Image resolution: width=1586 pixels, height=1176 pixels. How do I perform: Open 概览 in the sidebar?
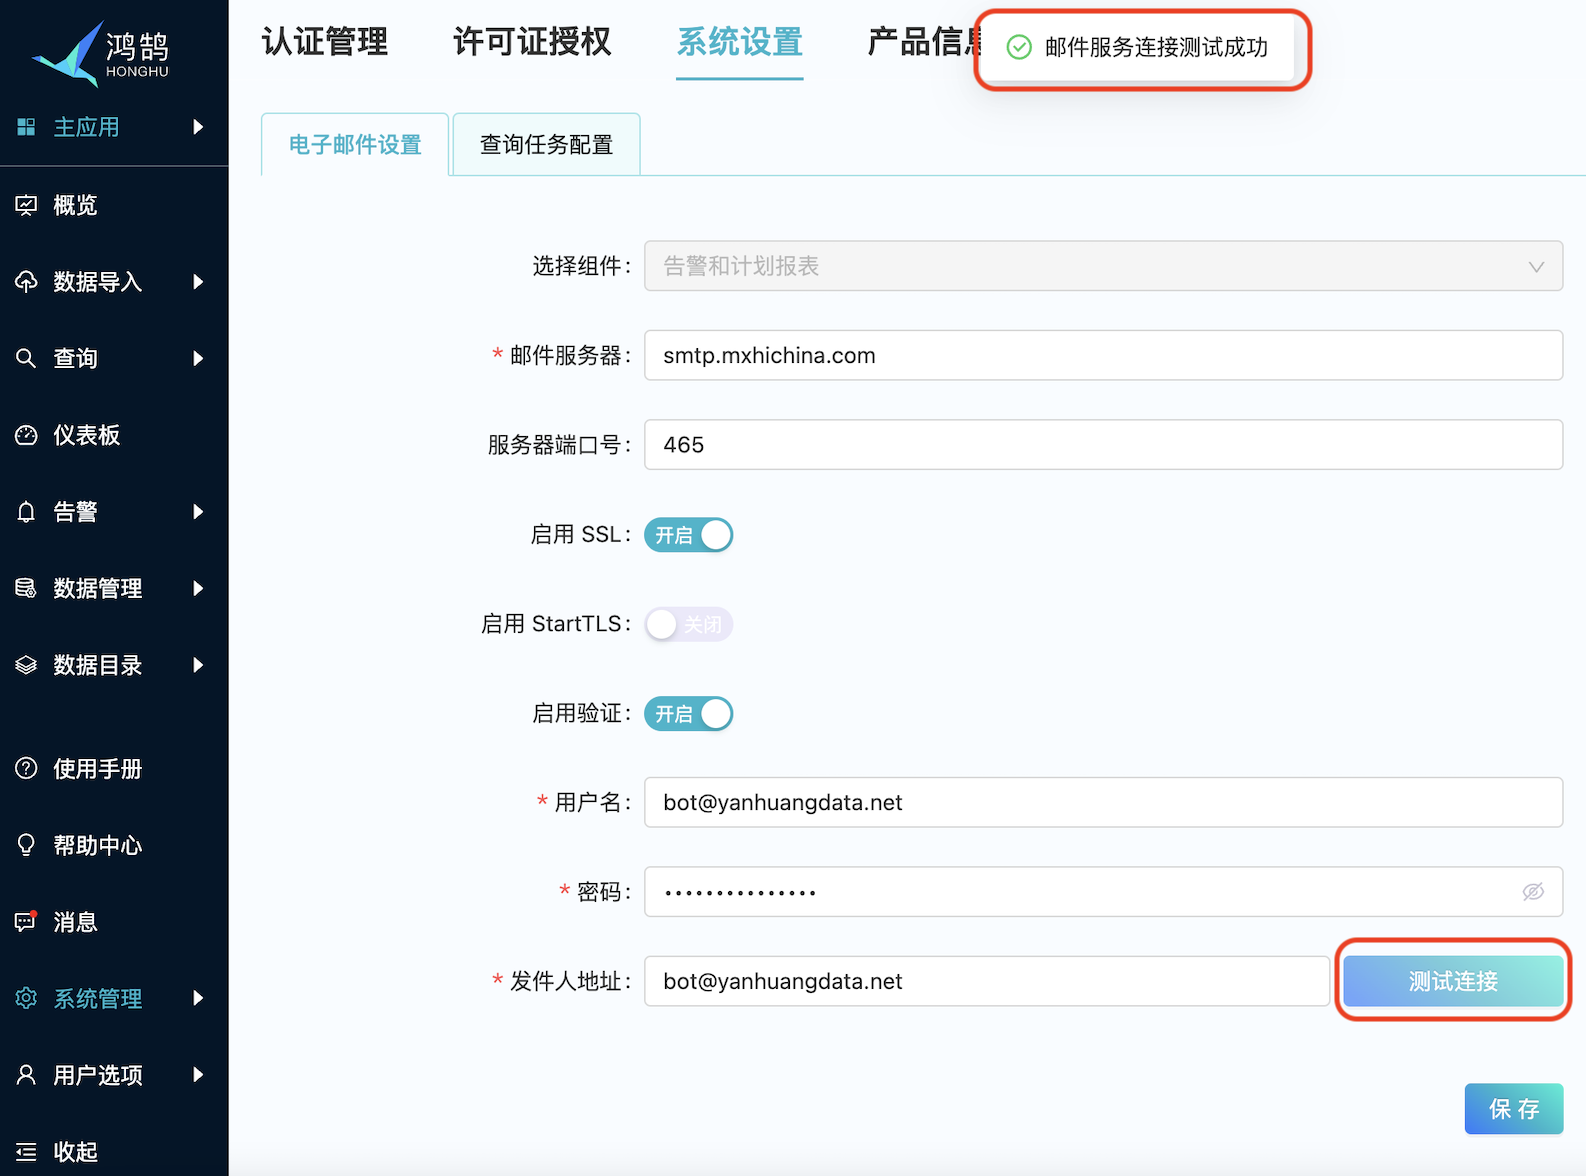pyautogui.click(x=75, y=205)
